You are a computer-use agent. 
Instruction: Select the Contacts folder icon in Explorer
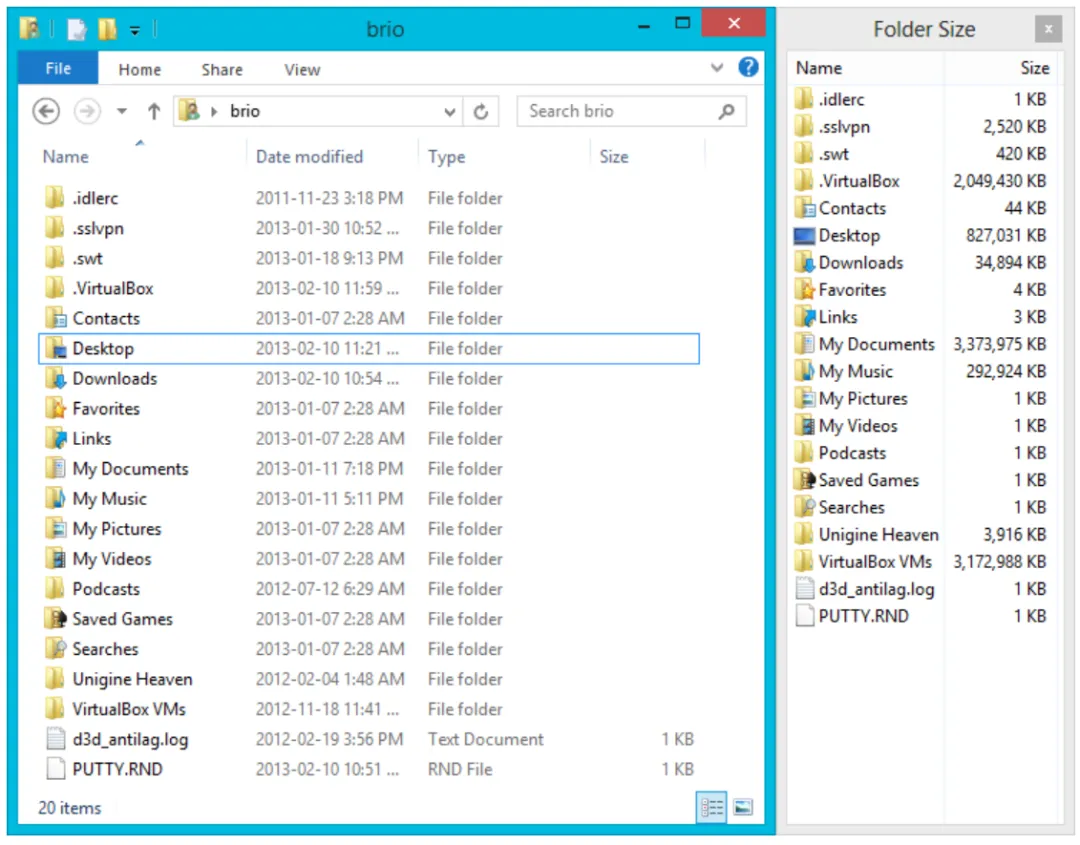[x=55, y=318]
